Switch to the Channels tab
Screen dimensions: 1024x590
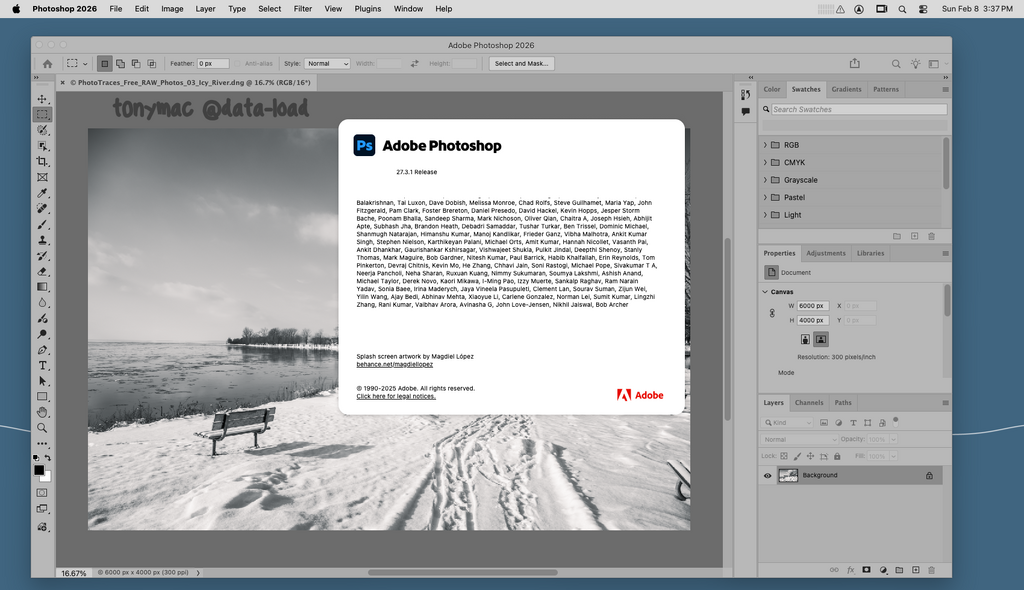click(x=809, y=403)
